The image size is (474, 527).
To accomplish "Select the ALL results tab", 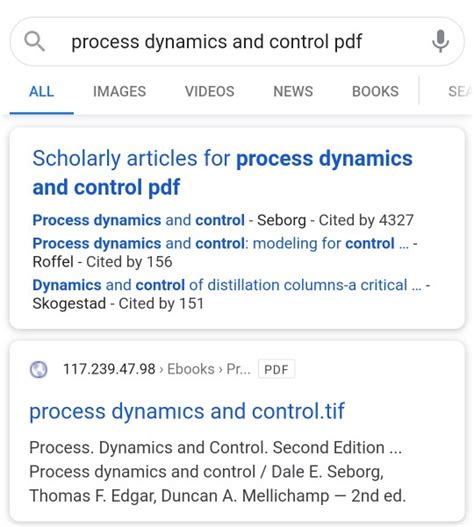I will tap(41, 91).
